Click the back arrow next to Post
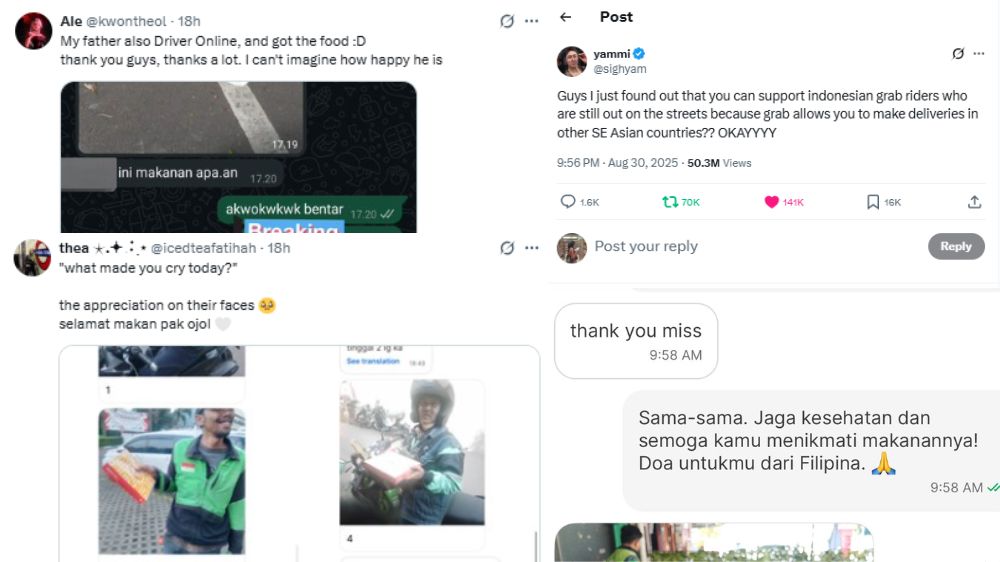Screen dimensions: 1000x562 tap(566, 17)
